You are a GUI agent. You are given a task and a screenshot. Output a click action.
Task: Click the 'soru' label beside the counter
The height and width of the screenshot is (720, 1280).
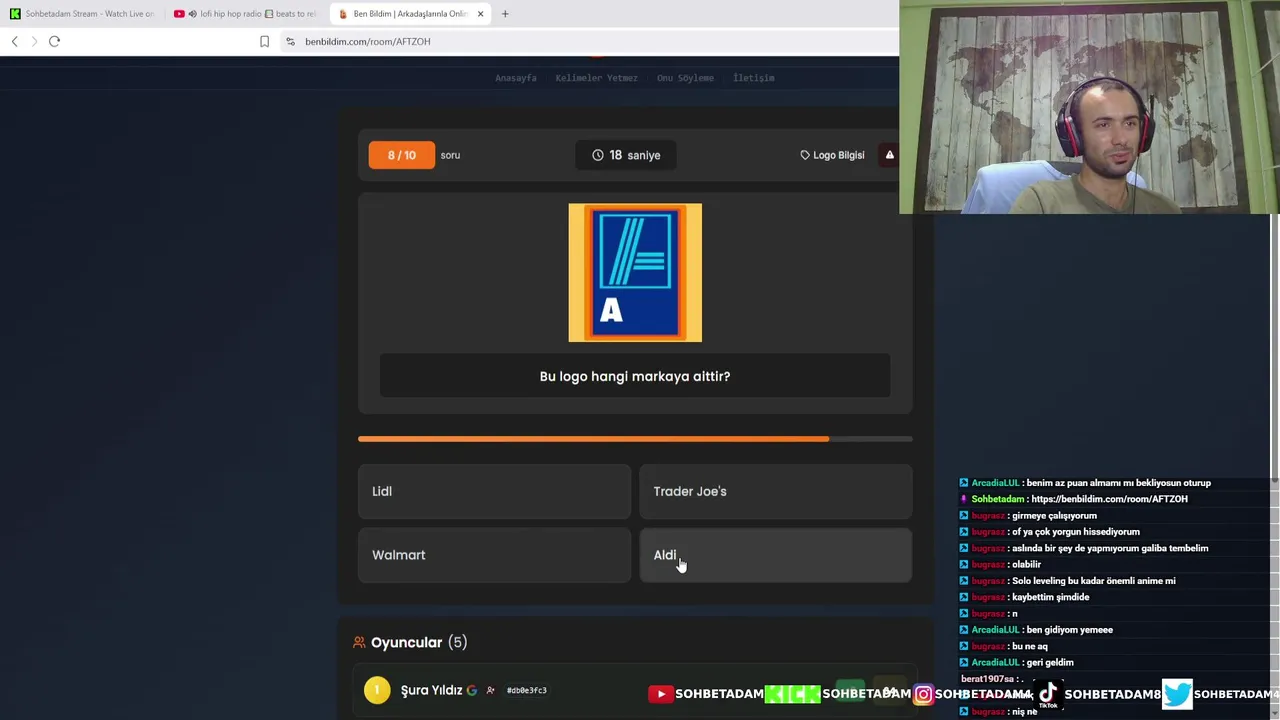click(x=450, y=155)
